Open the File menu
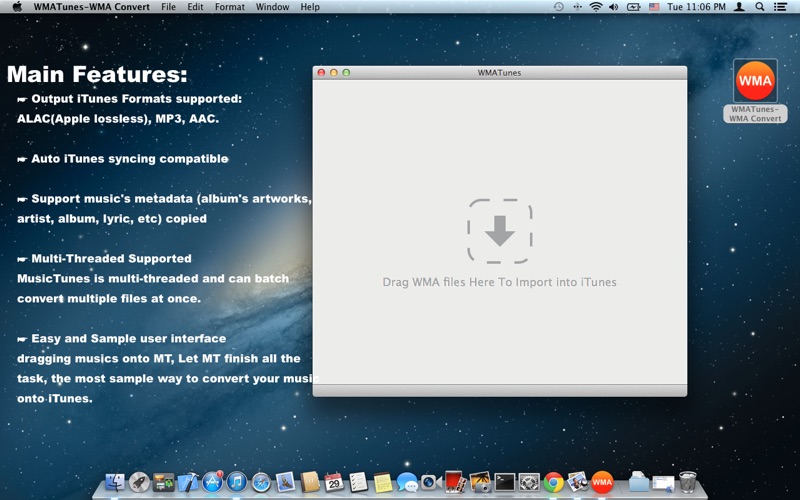Image resolution: width=800 pixels, height=500 pixels. 168,7
